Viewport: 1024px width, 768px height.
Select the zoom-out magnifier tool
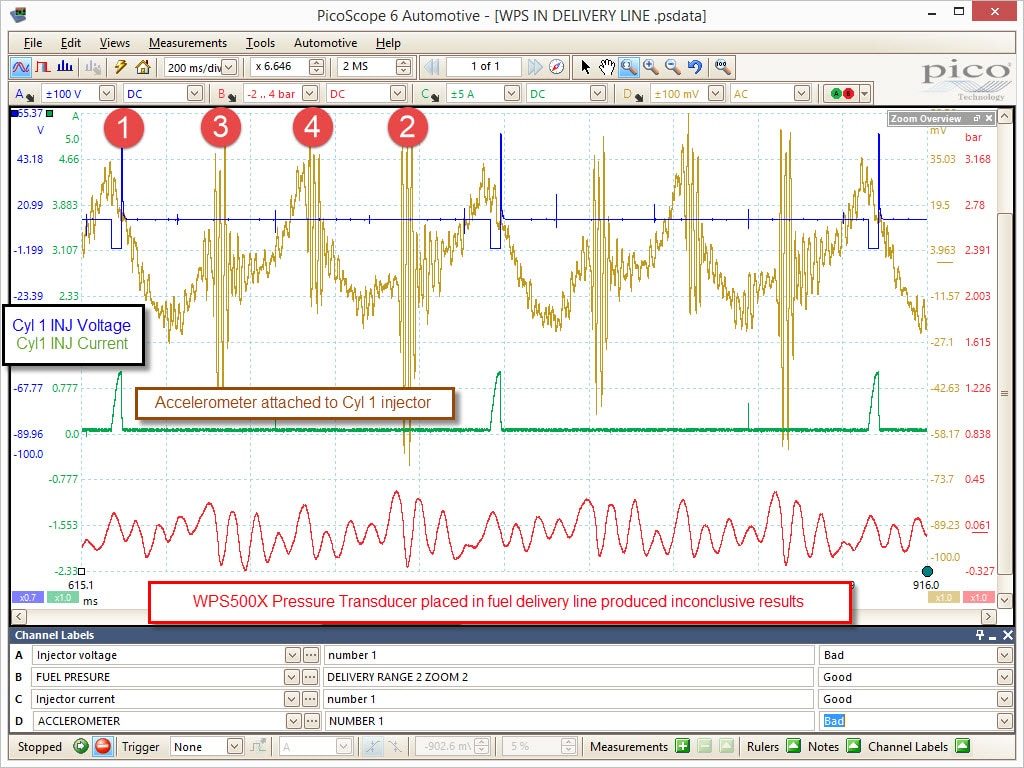point(673,67)
